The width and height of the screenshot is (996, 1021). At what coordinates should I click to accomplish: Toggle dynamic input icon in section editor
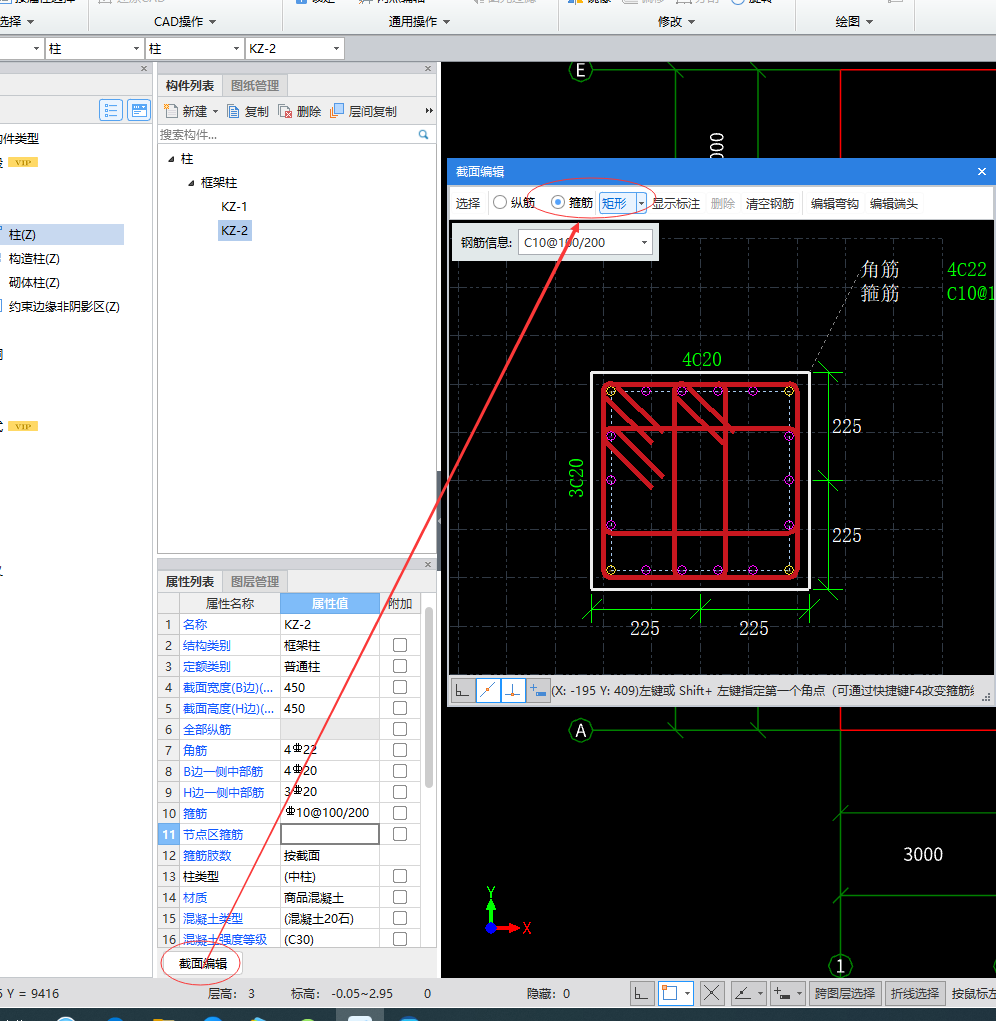click(538, 690)
